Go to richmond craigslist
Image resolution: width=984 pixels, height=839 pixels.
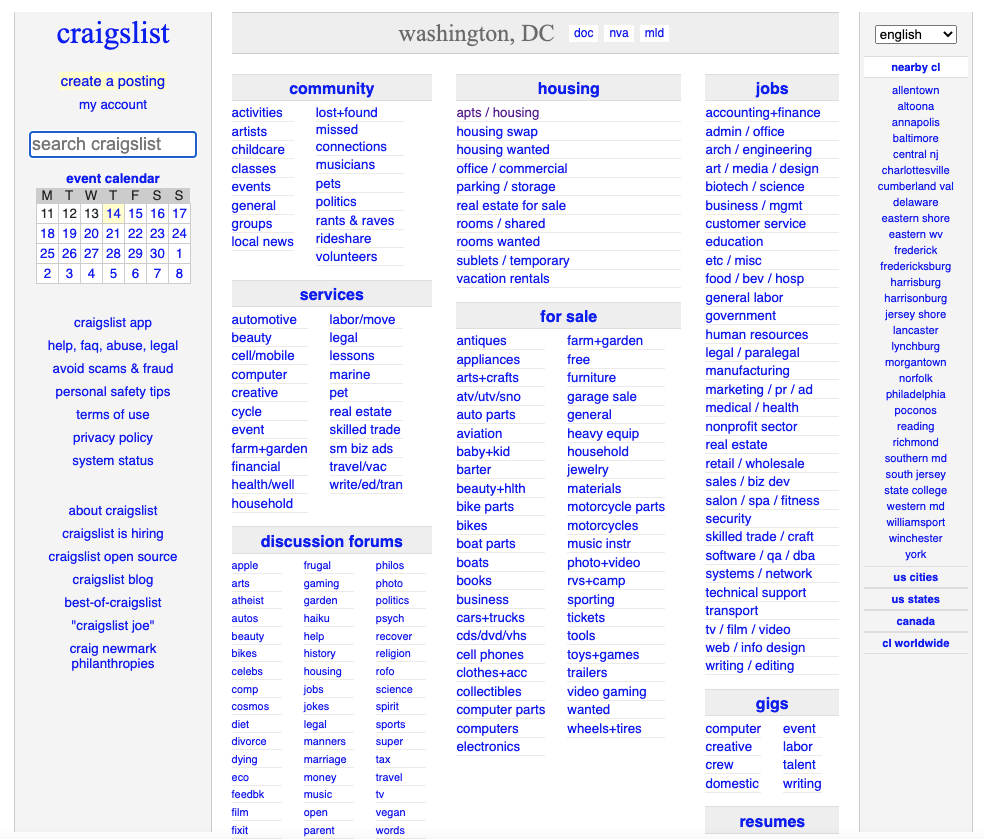[x=915, y=442]
